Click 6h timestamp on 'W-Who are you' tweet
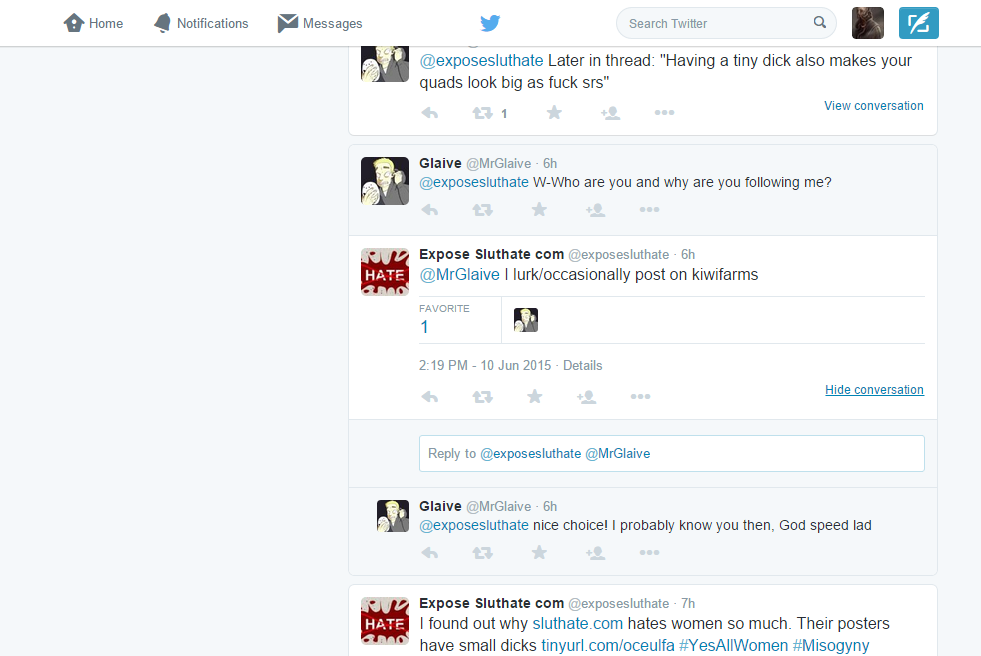 pyautogui.click(x=550, y=164)
